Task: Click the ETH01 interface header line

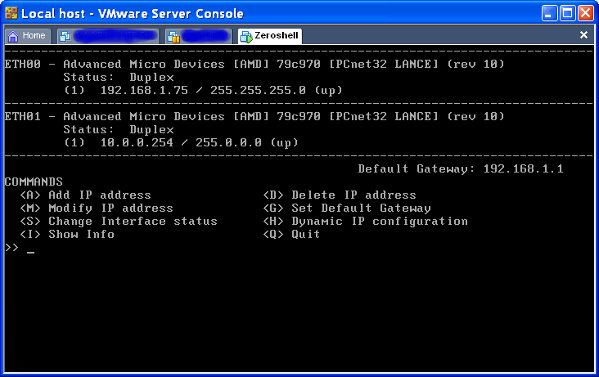Action: [254, 116]
